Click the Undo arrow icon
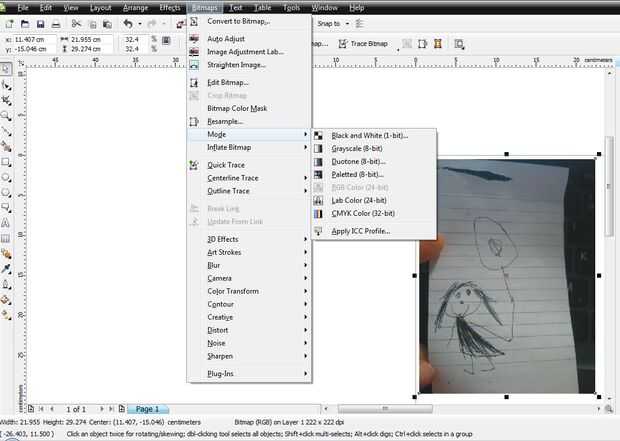The image size is (620, 441). [x=128, y=24]
